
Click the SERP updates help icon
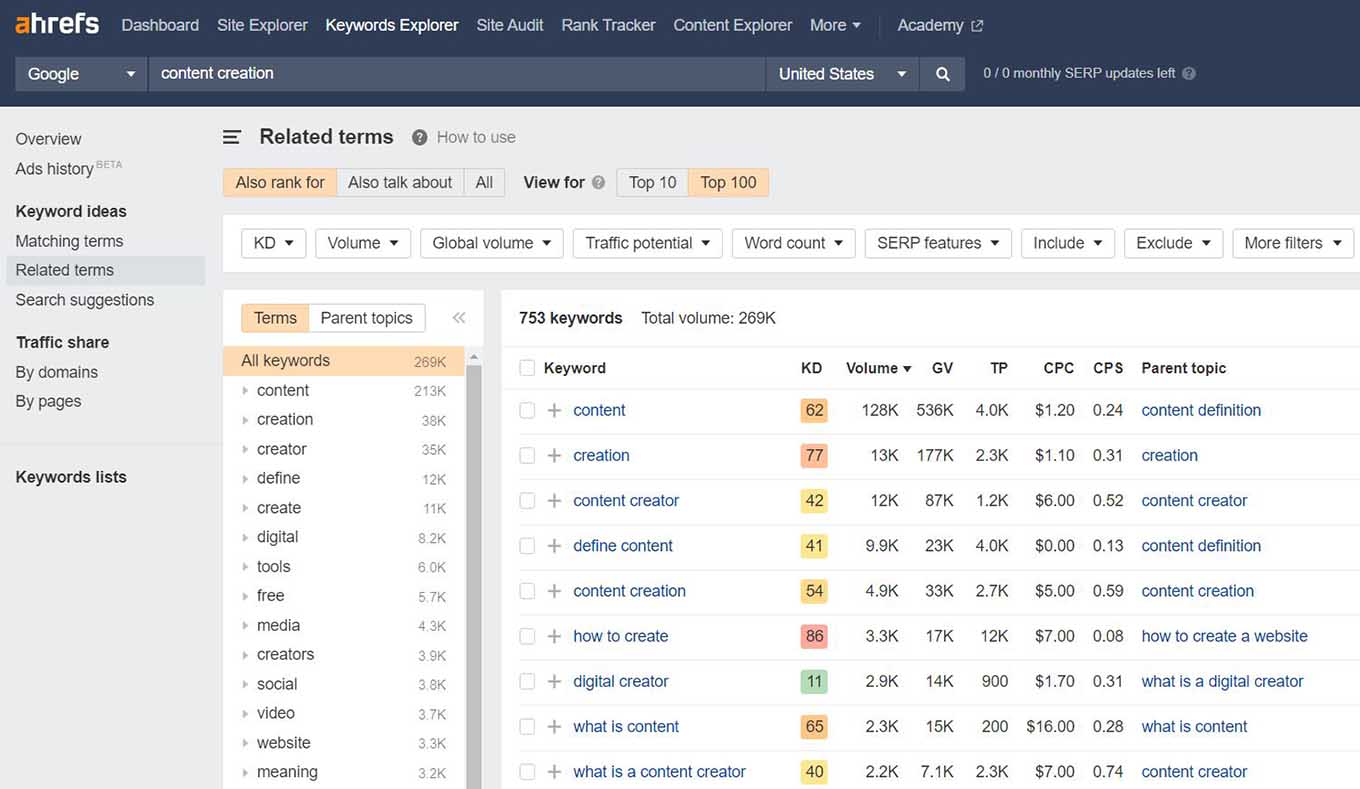click(x=1188, y=73)
